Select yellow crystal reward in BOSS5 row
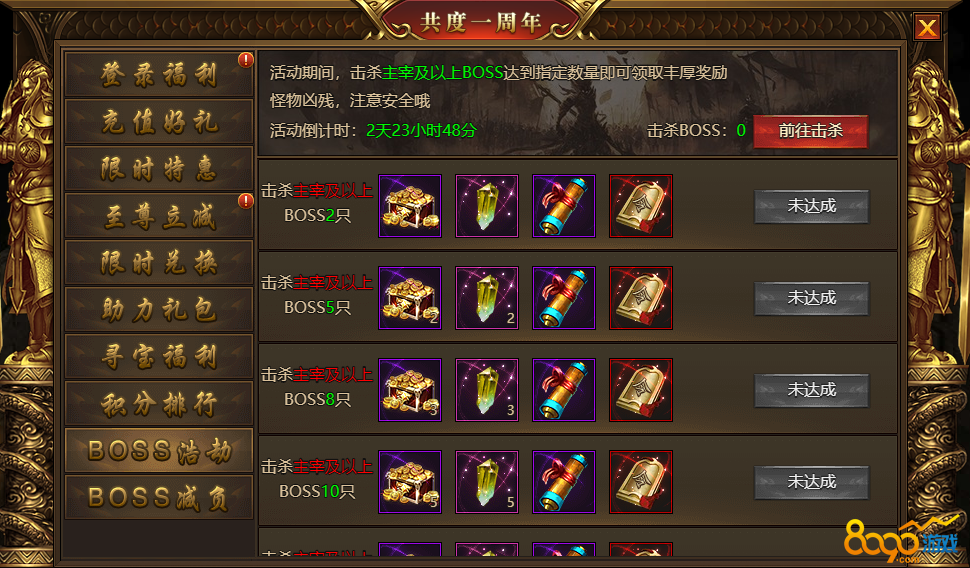Viewport: 970px width, 568px height. click(487, 298)
